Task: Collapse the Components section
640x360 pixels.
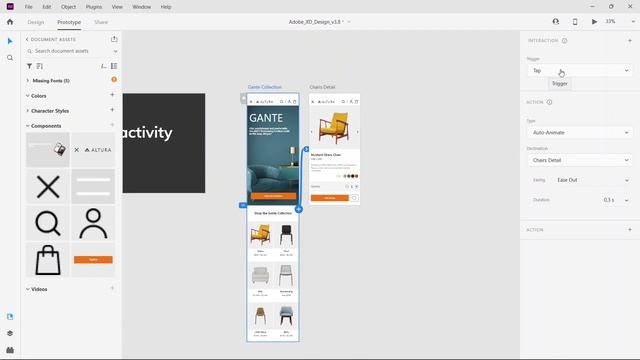Action: 28,126
